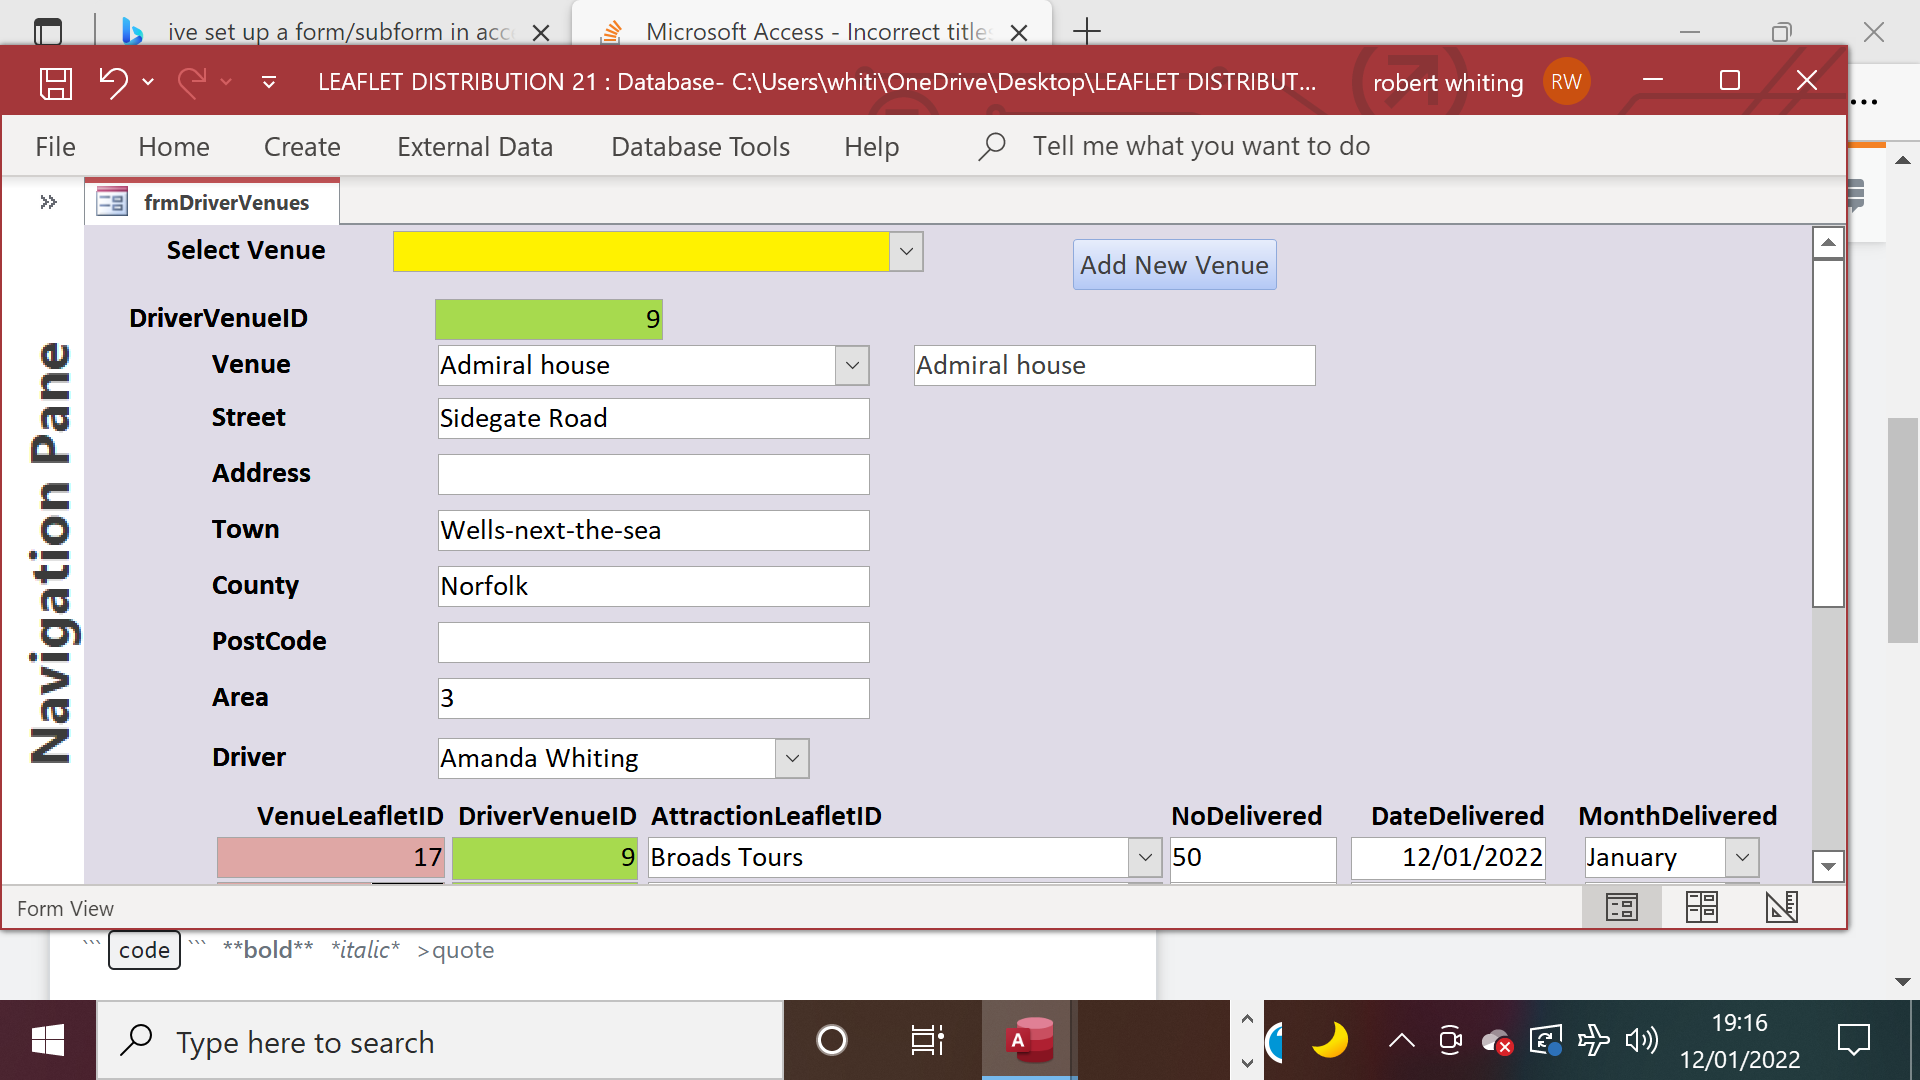Viewport: 1920px width, 1080px height.
Task: Open the Help tab
Action: point(871,147)
